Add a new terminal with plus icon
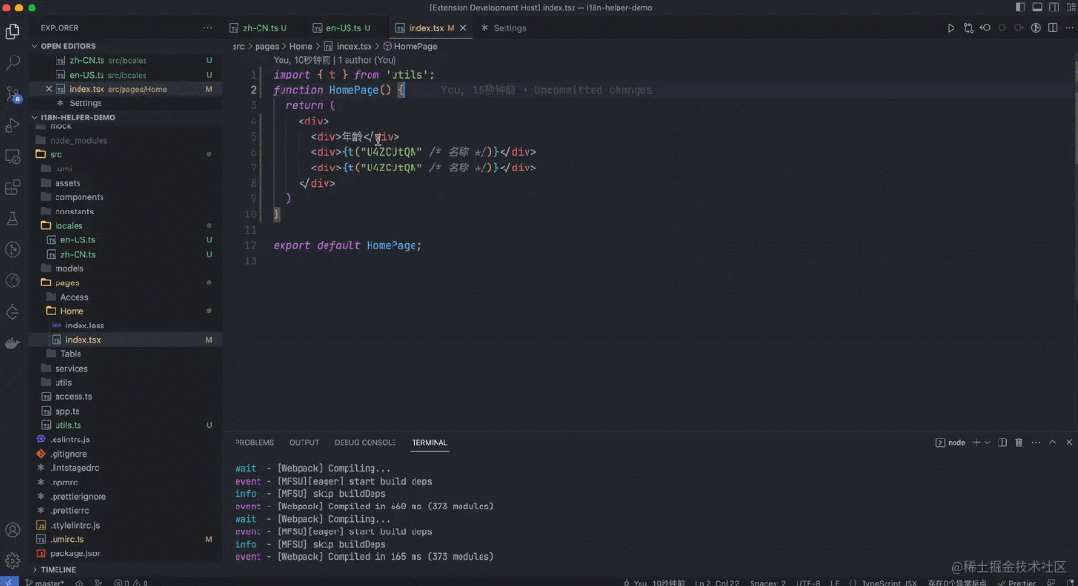This screenshot has height=586, width=1078. pyautogui.click(x=976, y=443)
